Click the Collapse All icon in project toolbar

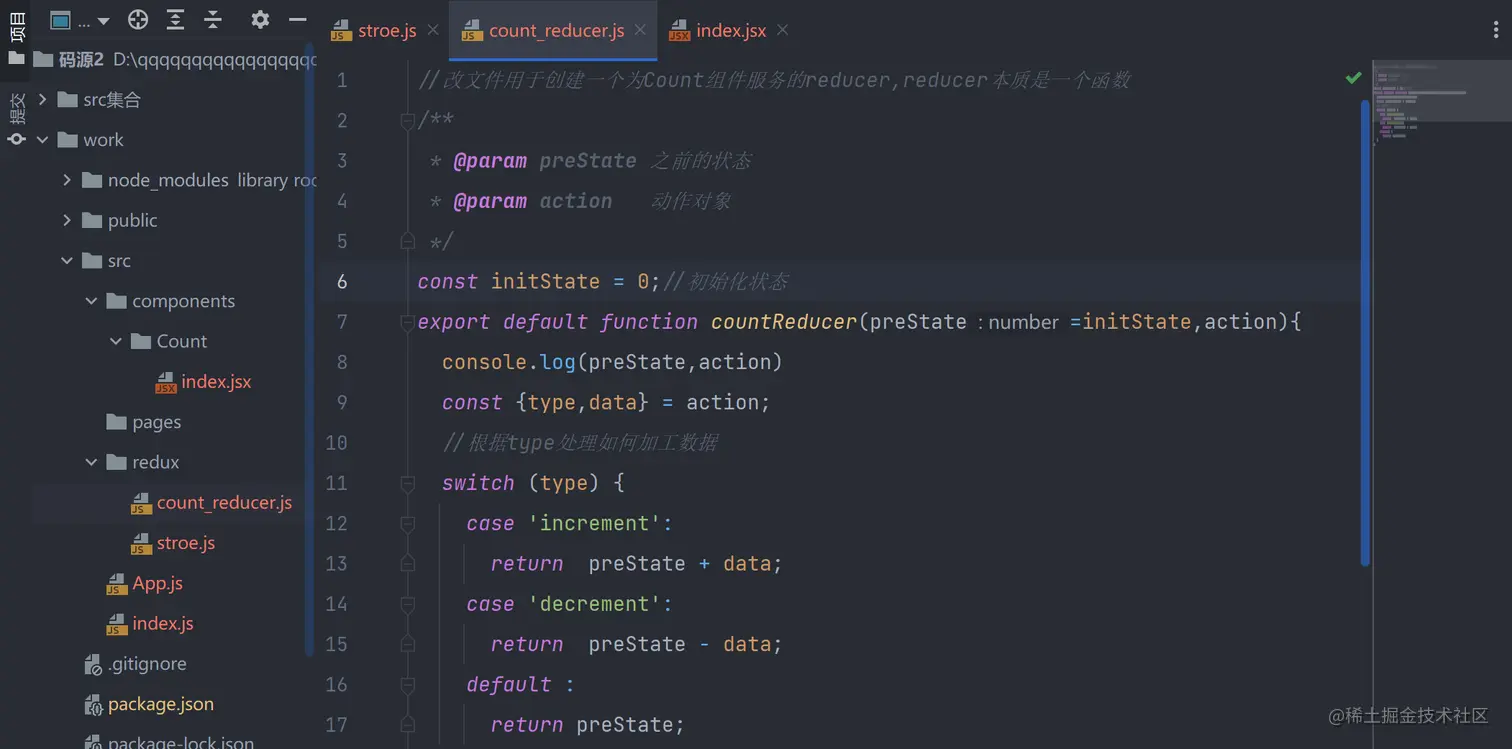point(213,20)
